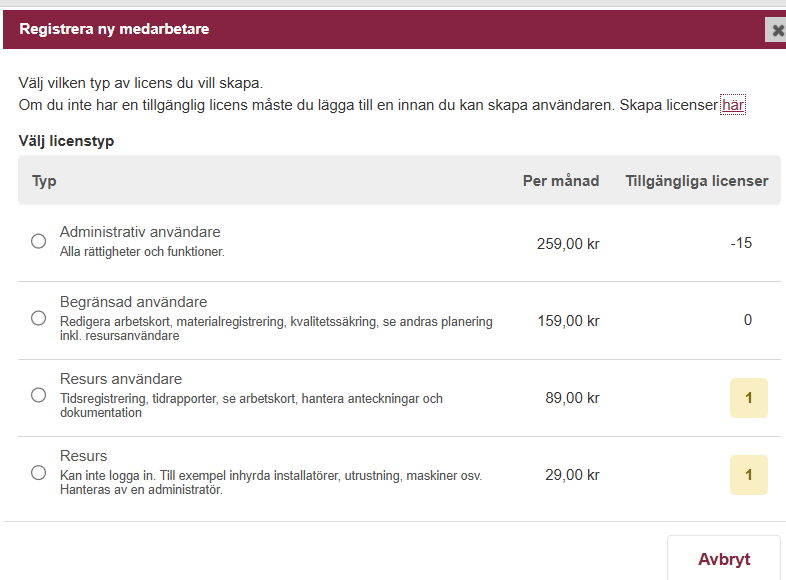This screenshot has width=786, height=580.
Task: Select the Administrativ användare radio button
Action: [38, 241]
